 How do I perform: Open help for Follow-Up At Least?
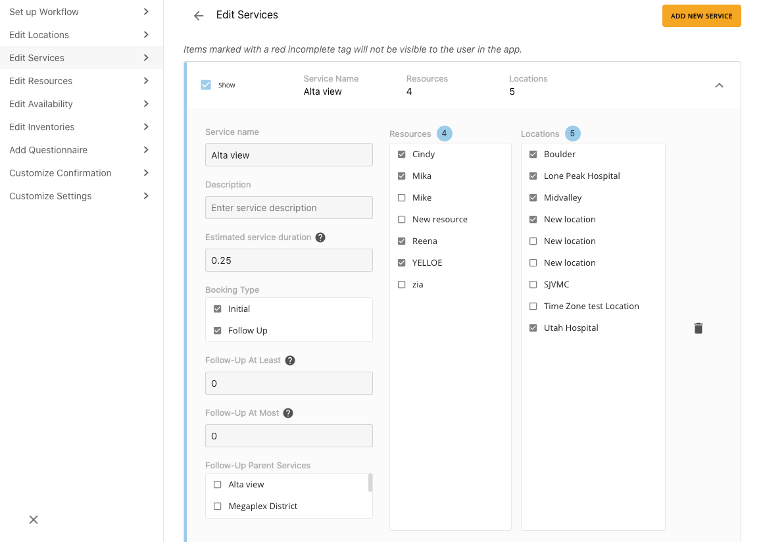point(290,360)
